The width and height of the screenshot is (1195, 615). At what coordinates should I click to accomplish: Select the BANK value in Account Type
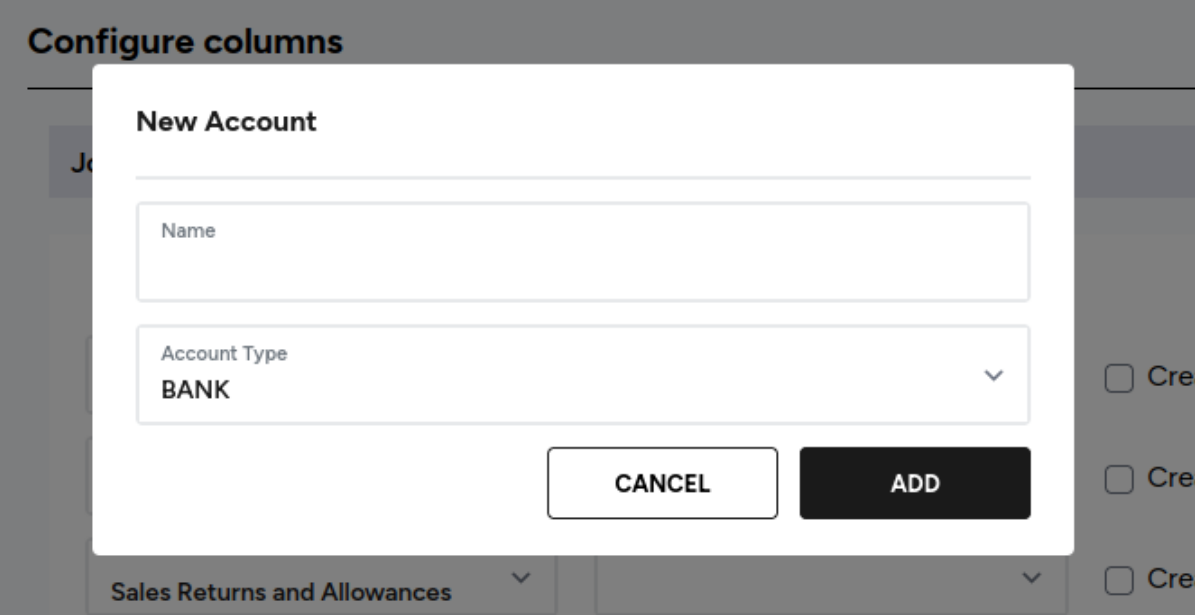195,389
